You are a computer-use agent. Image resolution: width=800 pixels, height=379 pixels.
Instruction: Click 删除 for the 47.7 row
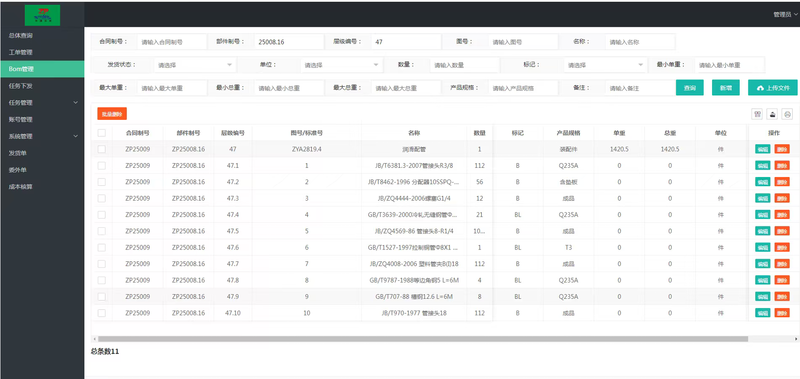(x=782, y=264)
